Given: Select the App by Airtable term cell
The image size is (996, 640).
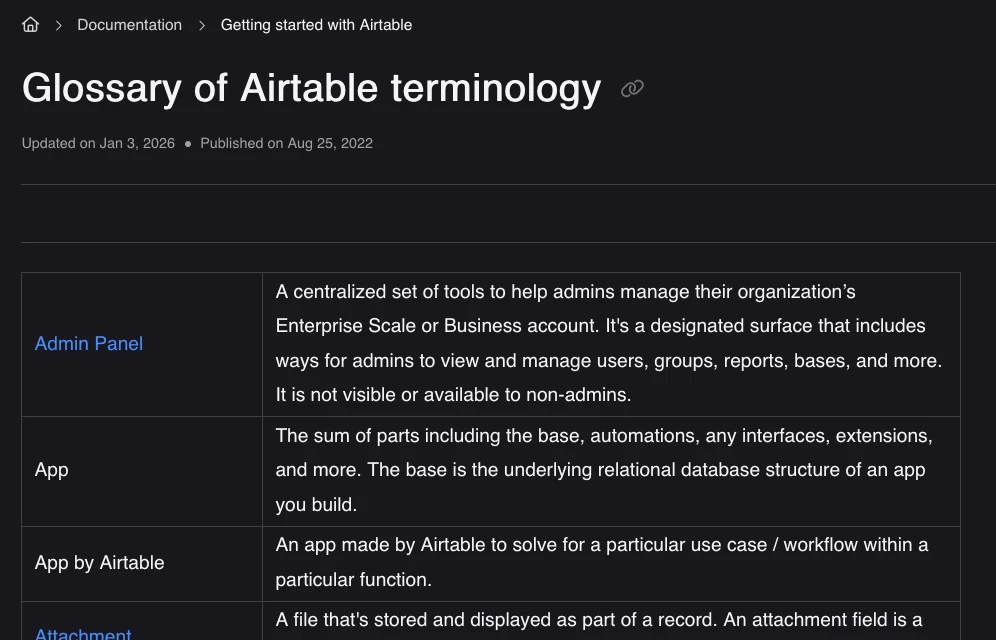Looking at the screenshot, I should (x=99, y=563).
